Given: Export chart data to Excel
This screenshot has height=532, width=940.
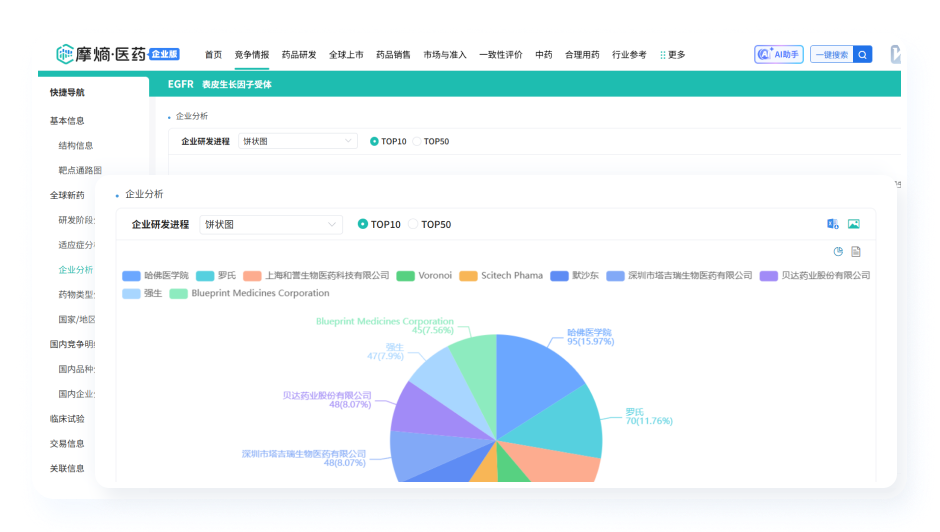Looking at the screenshot, I should (x=833, y=224).
